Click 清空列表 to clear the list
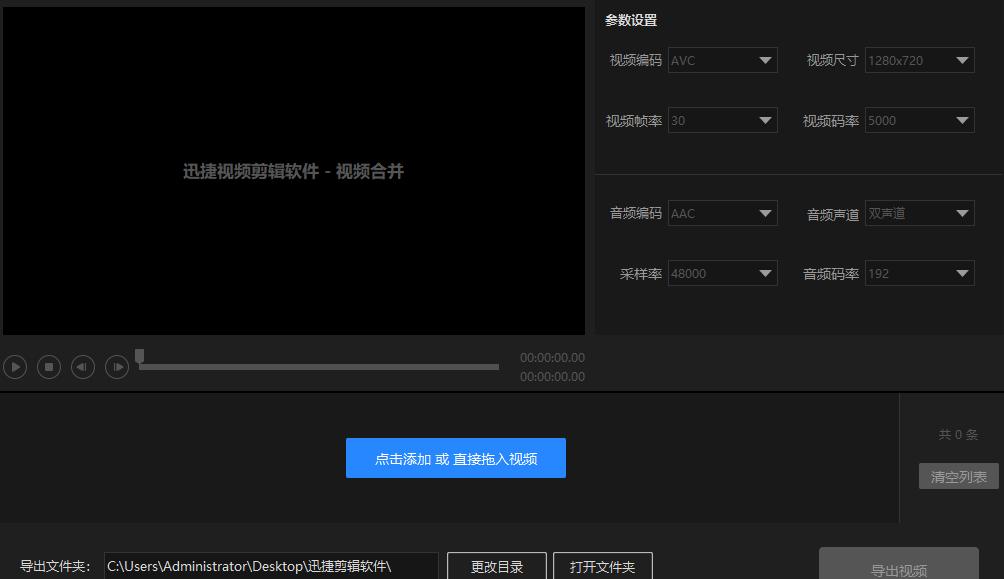1004x579 pixels. coord(957,476)
